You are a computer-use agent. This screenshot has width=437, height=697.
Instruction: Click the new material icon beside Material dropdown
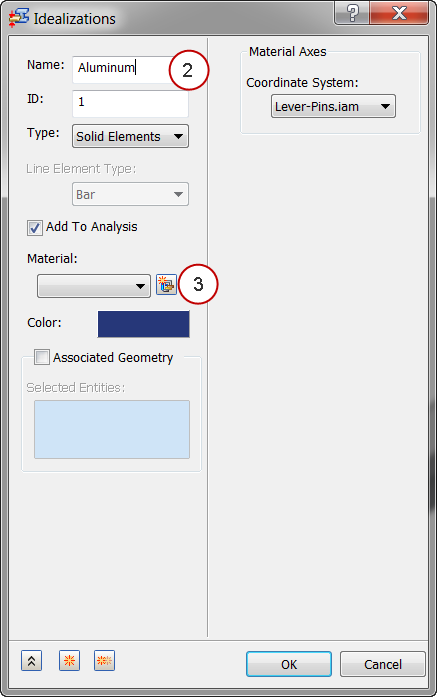166,284
